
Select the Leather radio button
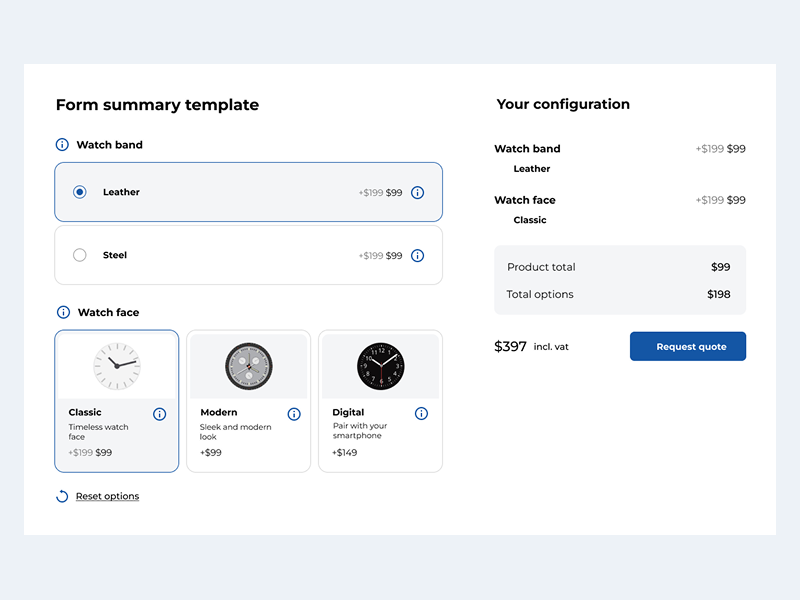(x=79, y=192)
